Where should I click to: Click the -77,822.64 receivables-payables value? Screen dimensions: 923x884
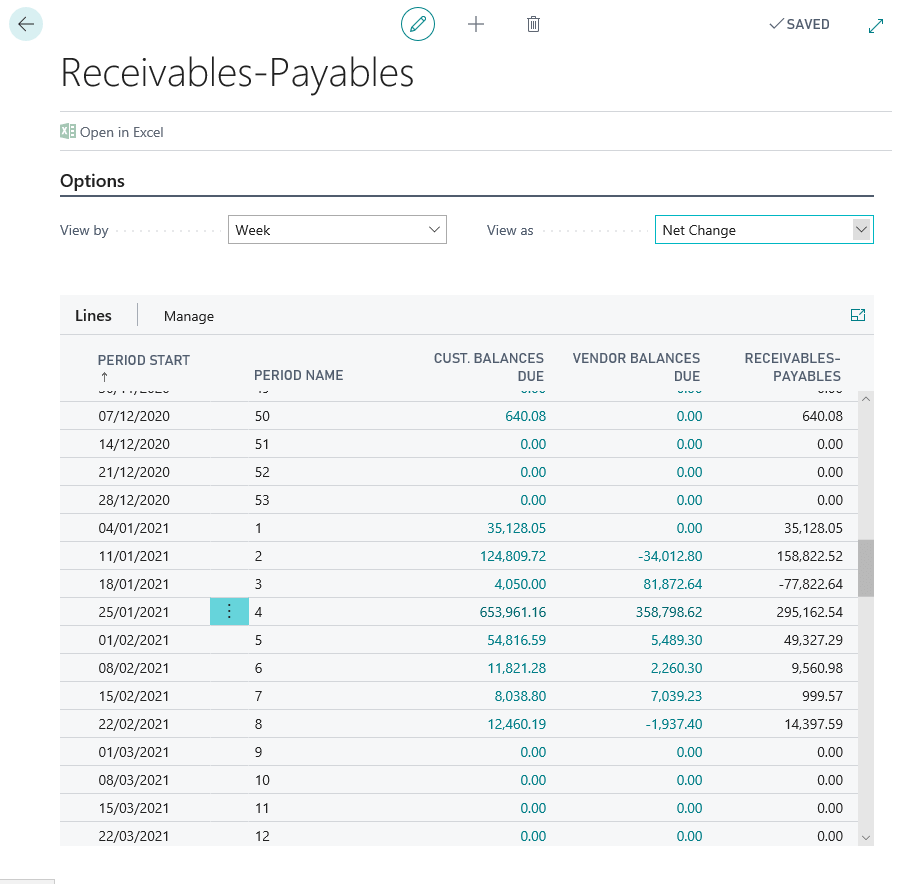point(811,584)
